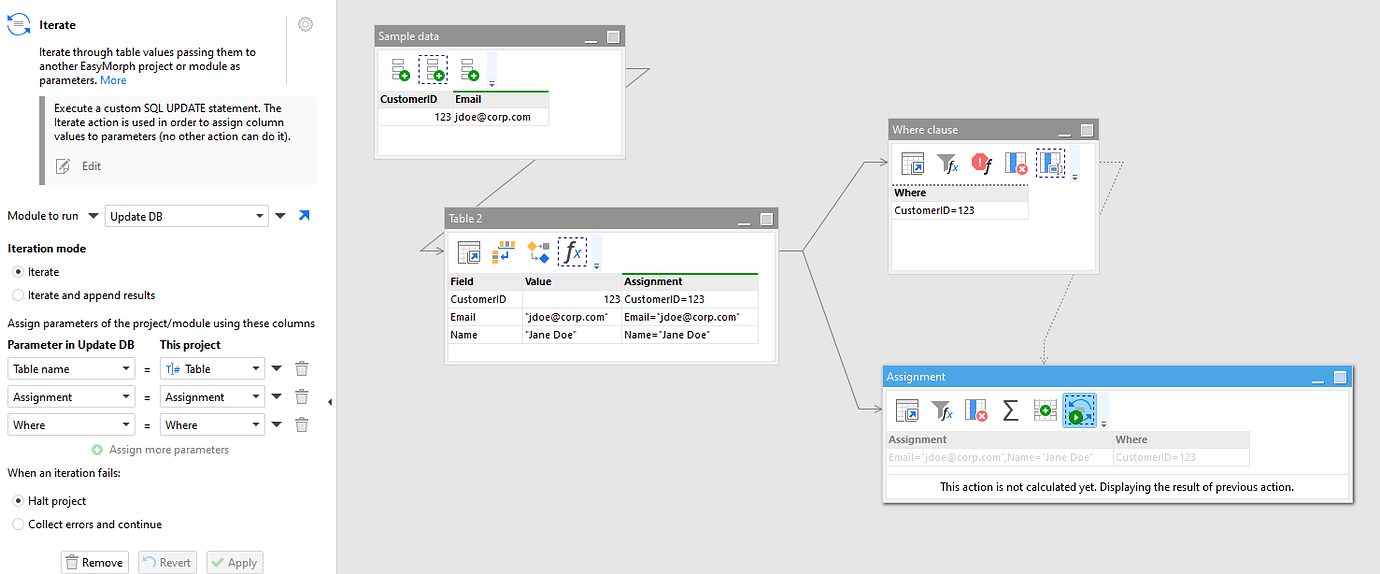Click the jdoe@corp.com cell in Sample data
Viewport: 1380px width, 574px height.
[x=500, y=117]
